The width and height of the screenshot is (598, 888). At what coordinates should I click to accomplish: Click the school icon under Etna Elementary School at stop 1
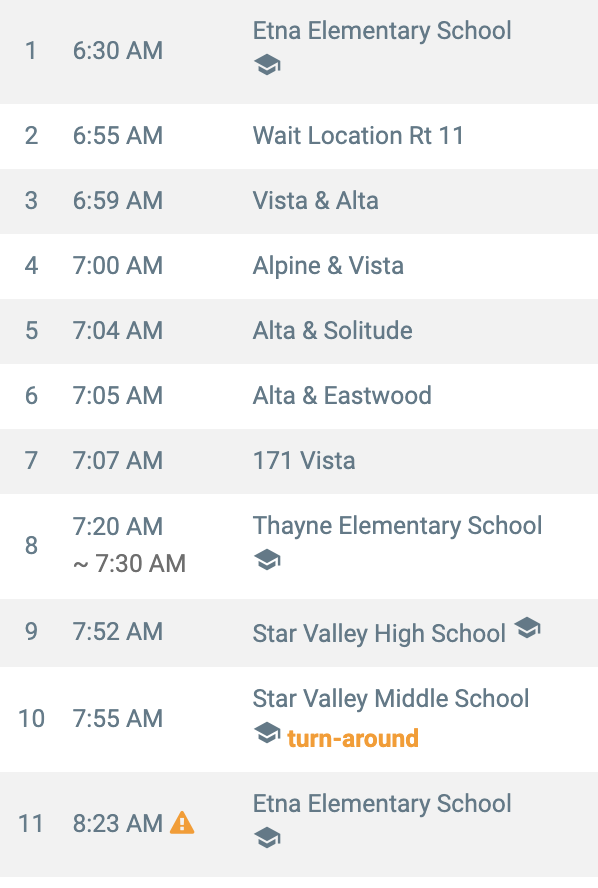click(x=267, y=65)
